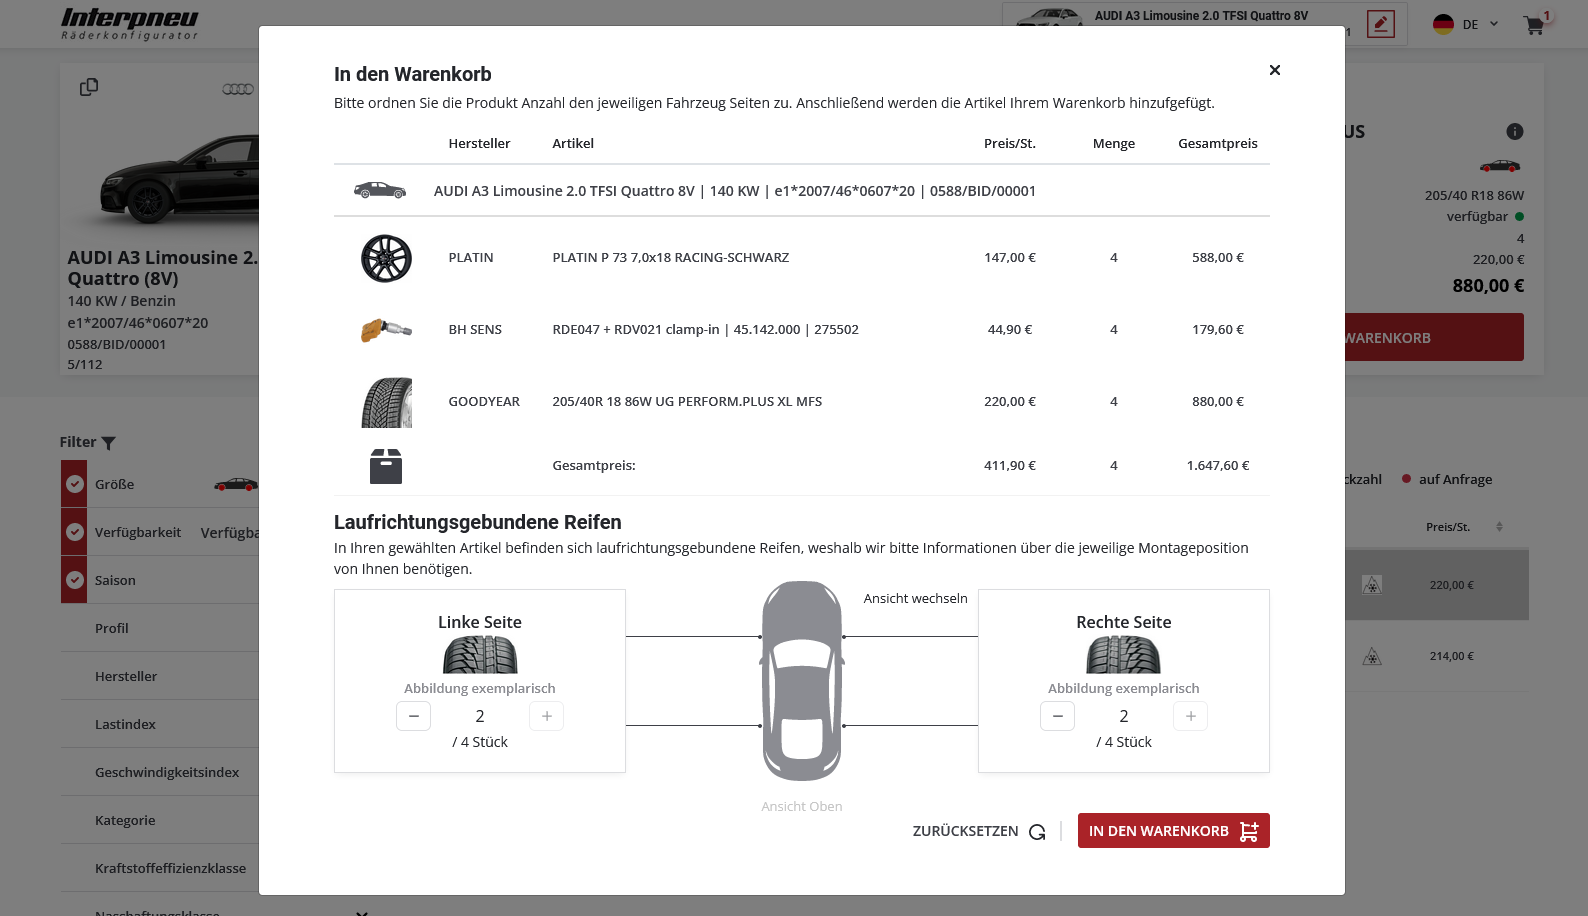
Task: Click the 1.647,60 € total price
Action: pyautogui.click(x=1218, y=465)
